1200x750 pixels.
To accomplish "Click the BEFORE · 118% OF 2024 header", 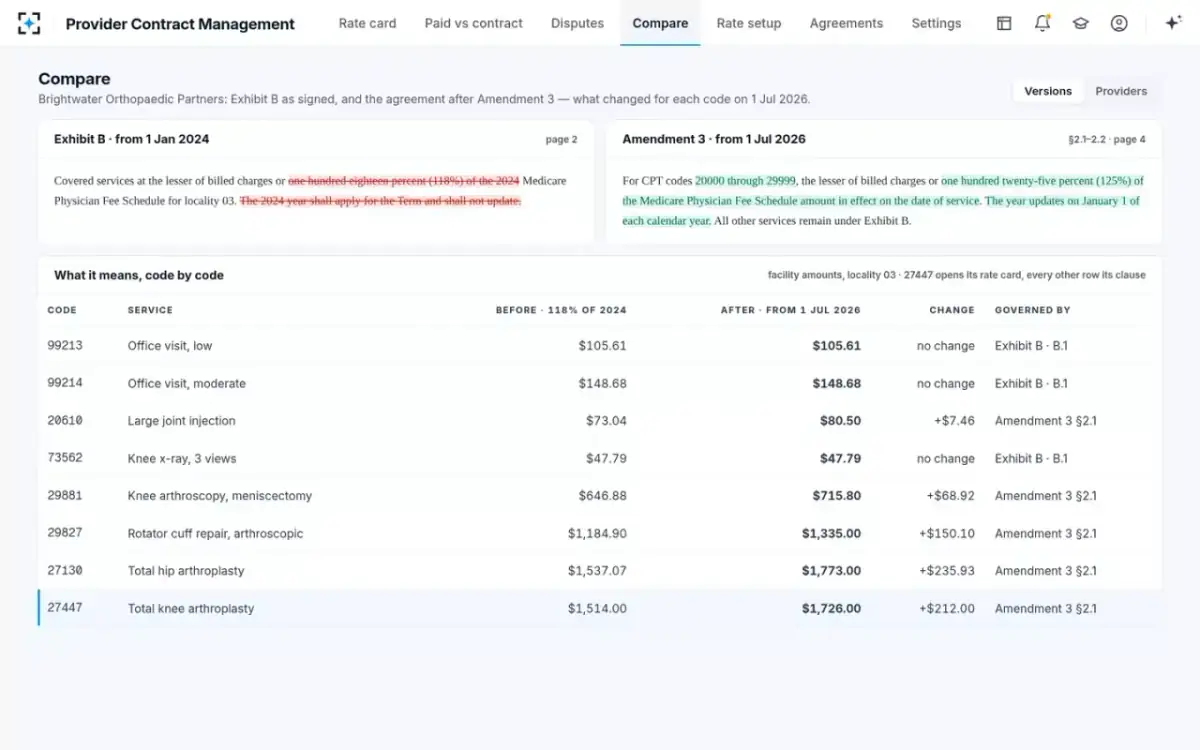I will click(561, 310).
